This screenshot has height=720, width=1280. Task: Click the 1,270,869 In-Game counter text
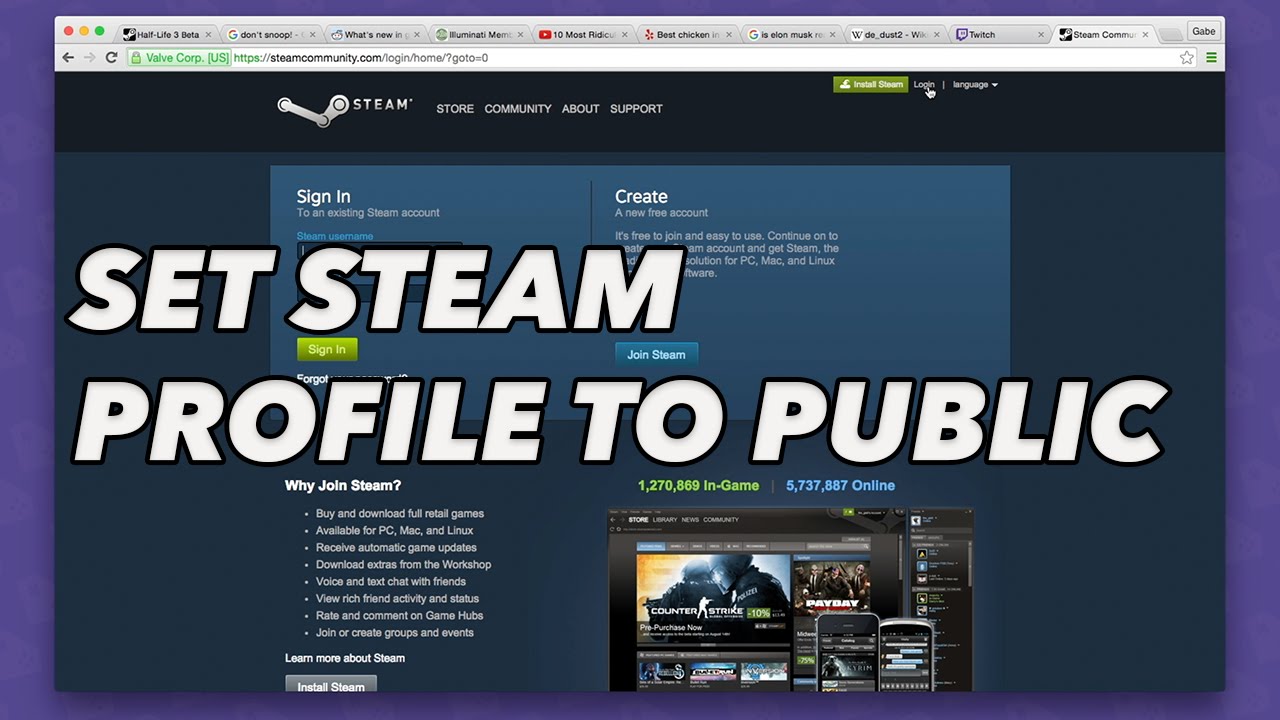tap(698, 486)
